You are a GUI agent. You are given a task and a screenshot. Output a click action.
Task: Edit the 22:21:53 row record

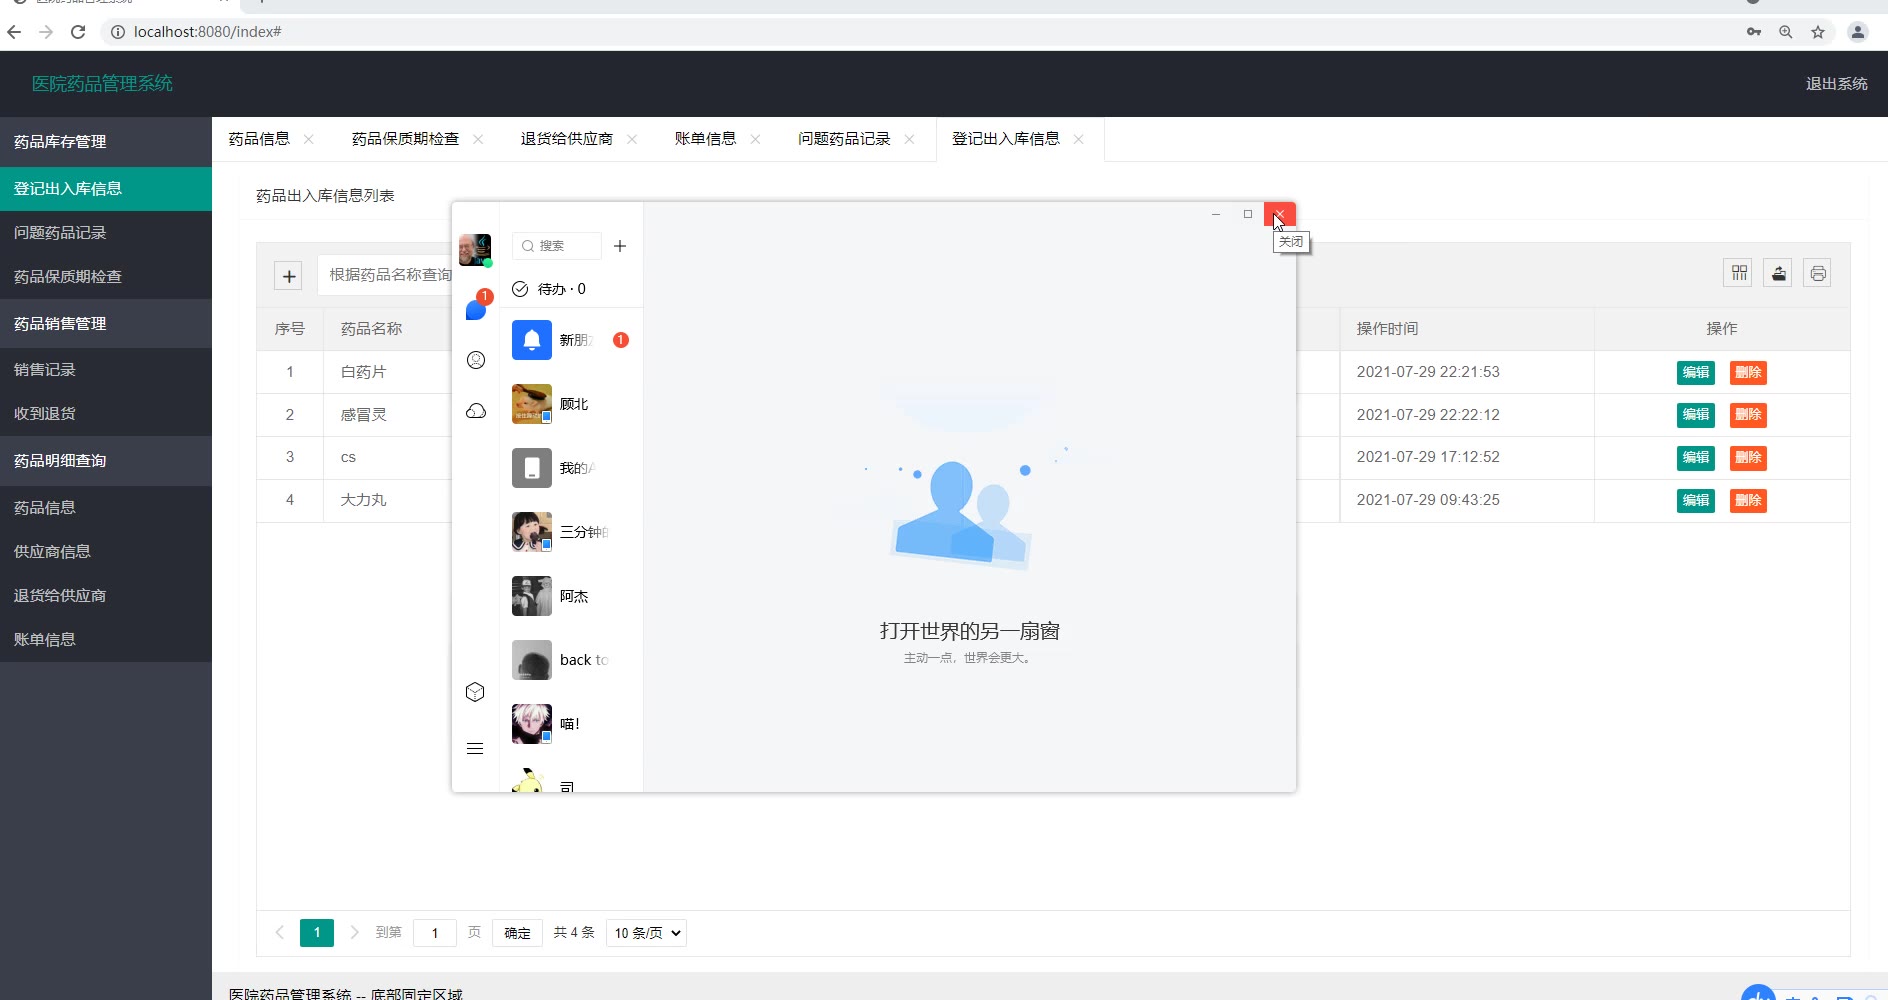1696,373
